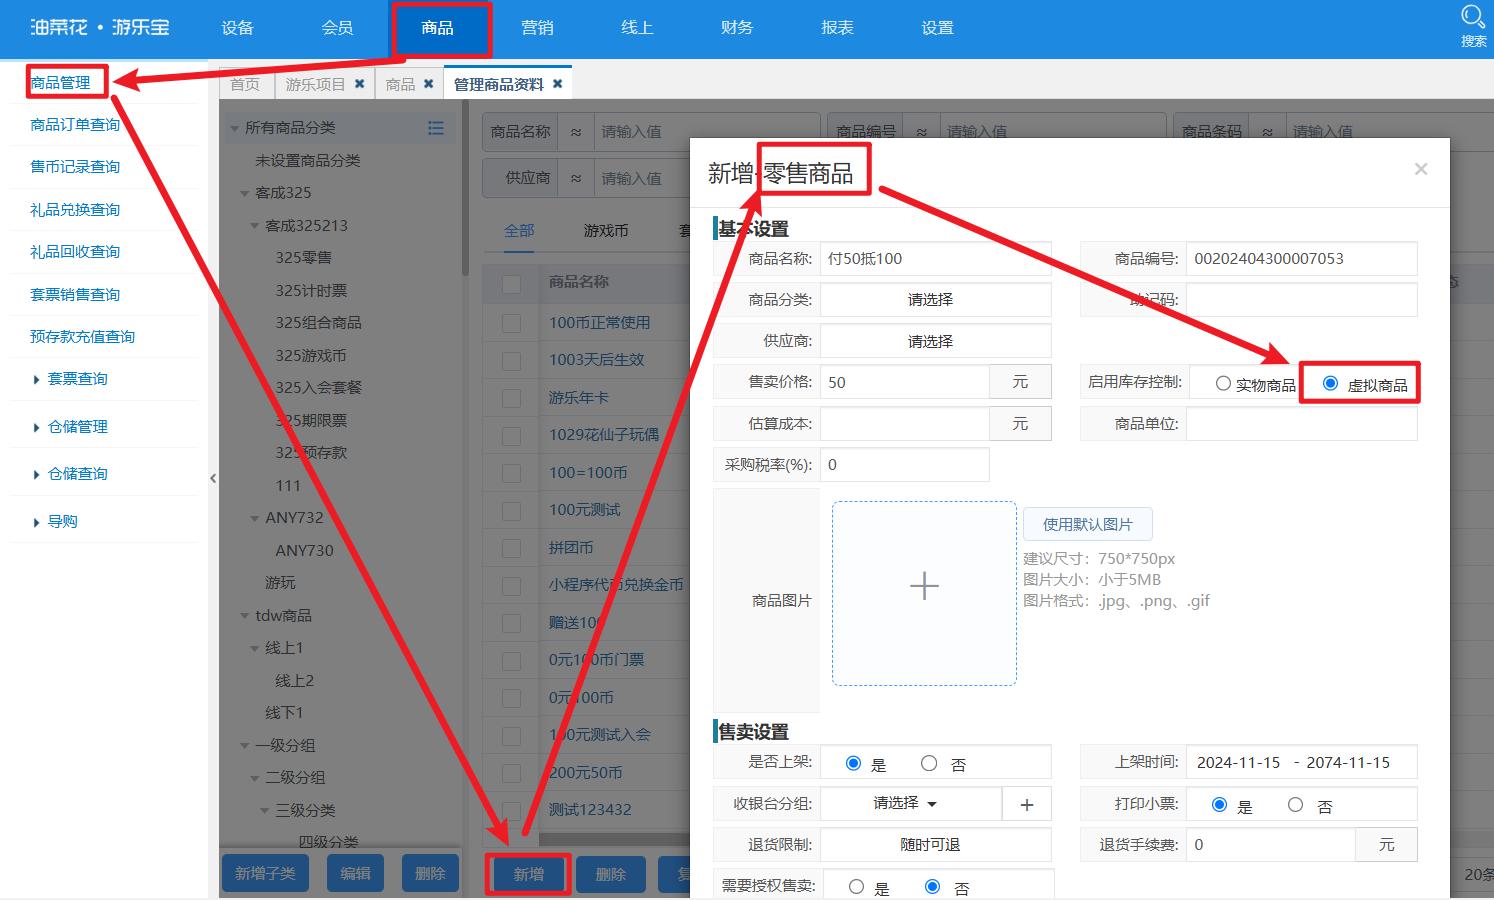Screen dimensions: 1494x900
Task: Open 礼品兑换查询 in sidebar
Action: click(x=75, y=210)
